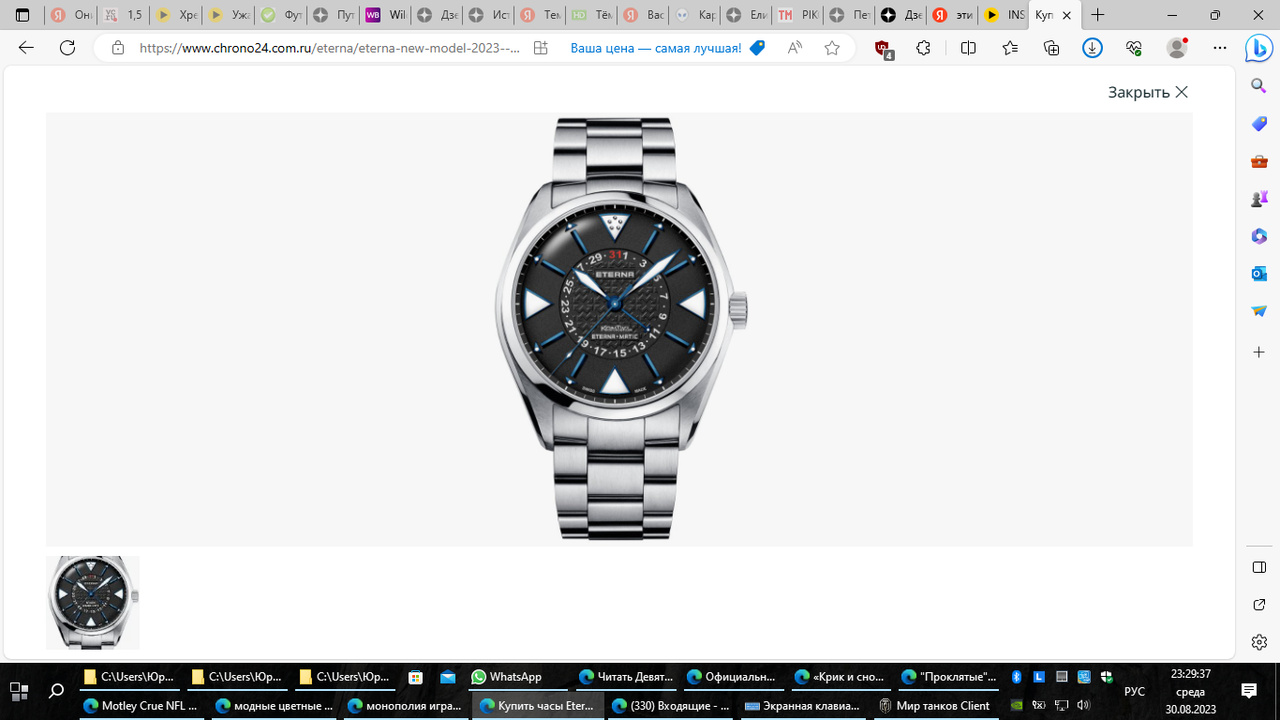This screenshot has width=1280, height=720.
Task: Click the Games chess icon in sidebar
Action: 1259,199
